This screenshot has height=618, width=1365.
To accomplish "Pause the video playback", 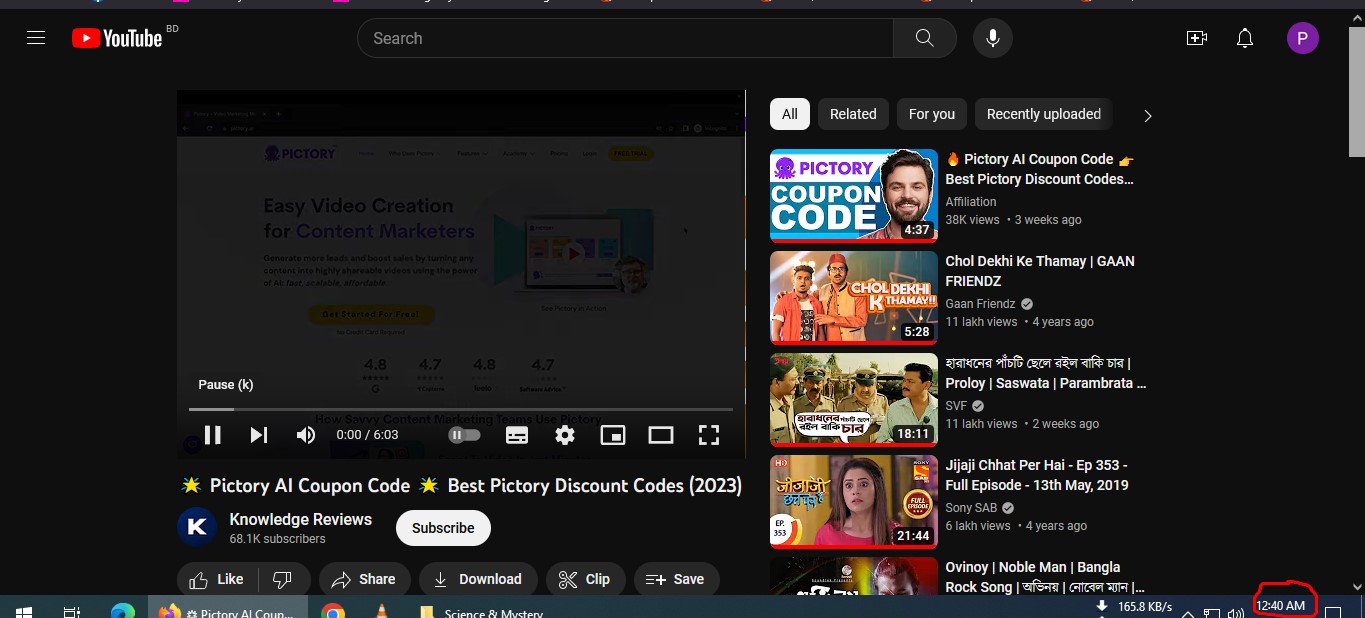I will [x=212, y=435].
